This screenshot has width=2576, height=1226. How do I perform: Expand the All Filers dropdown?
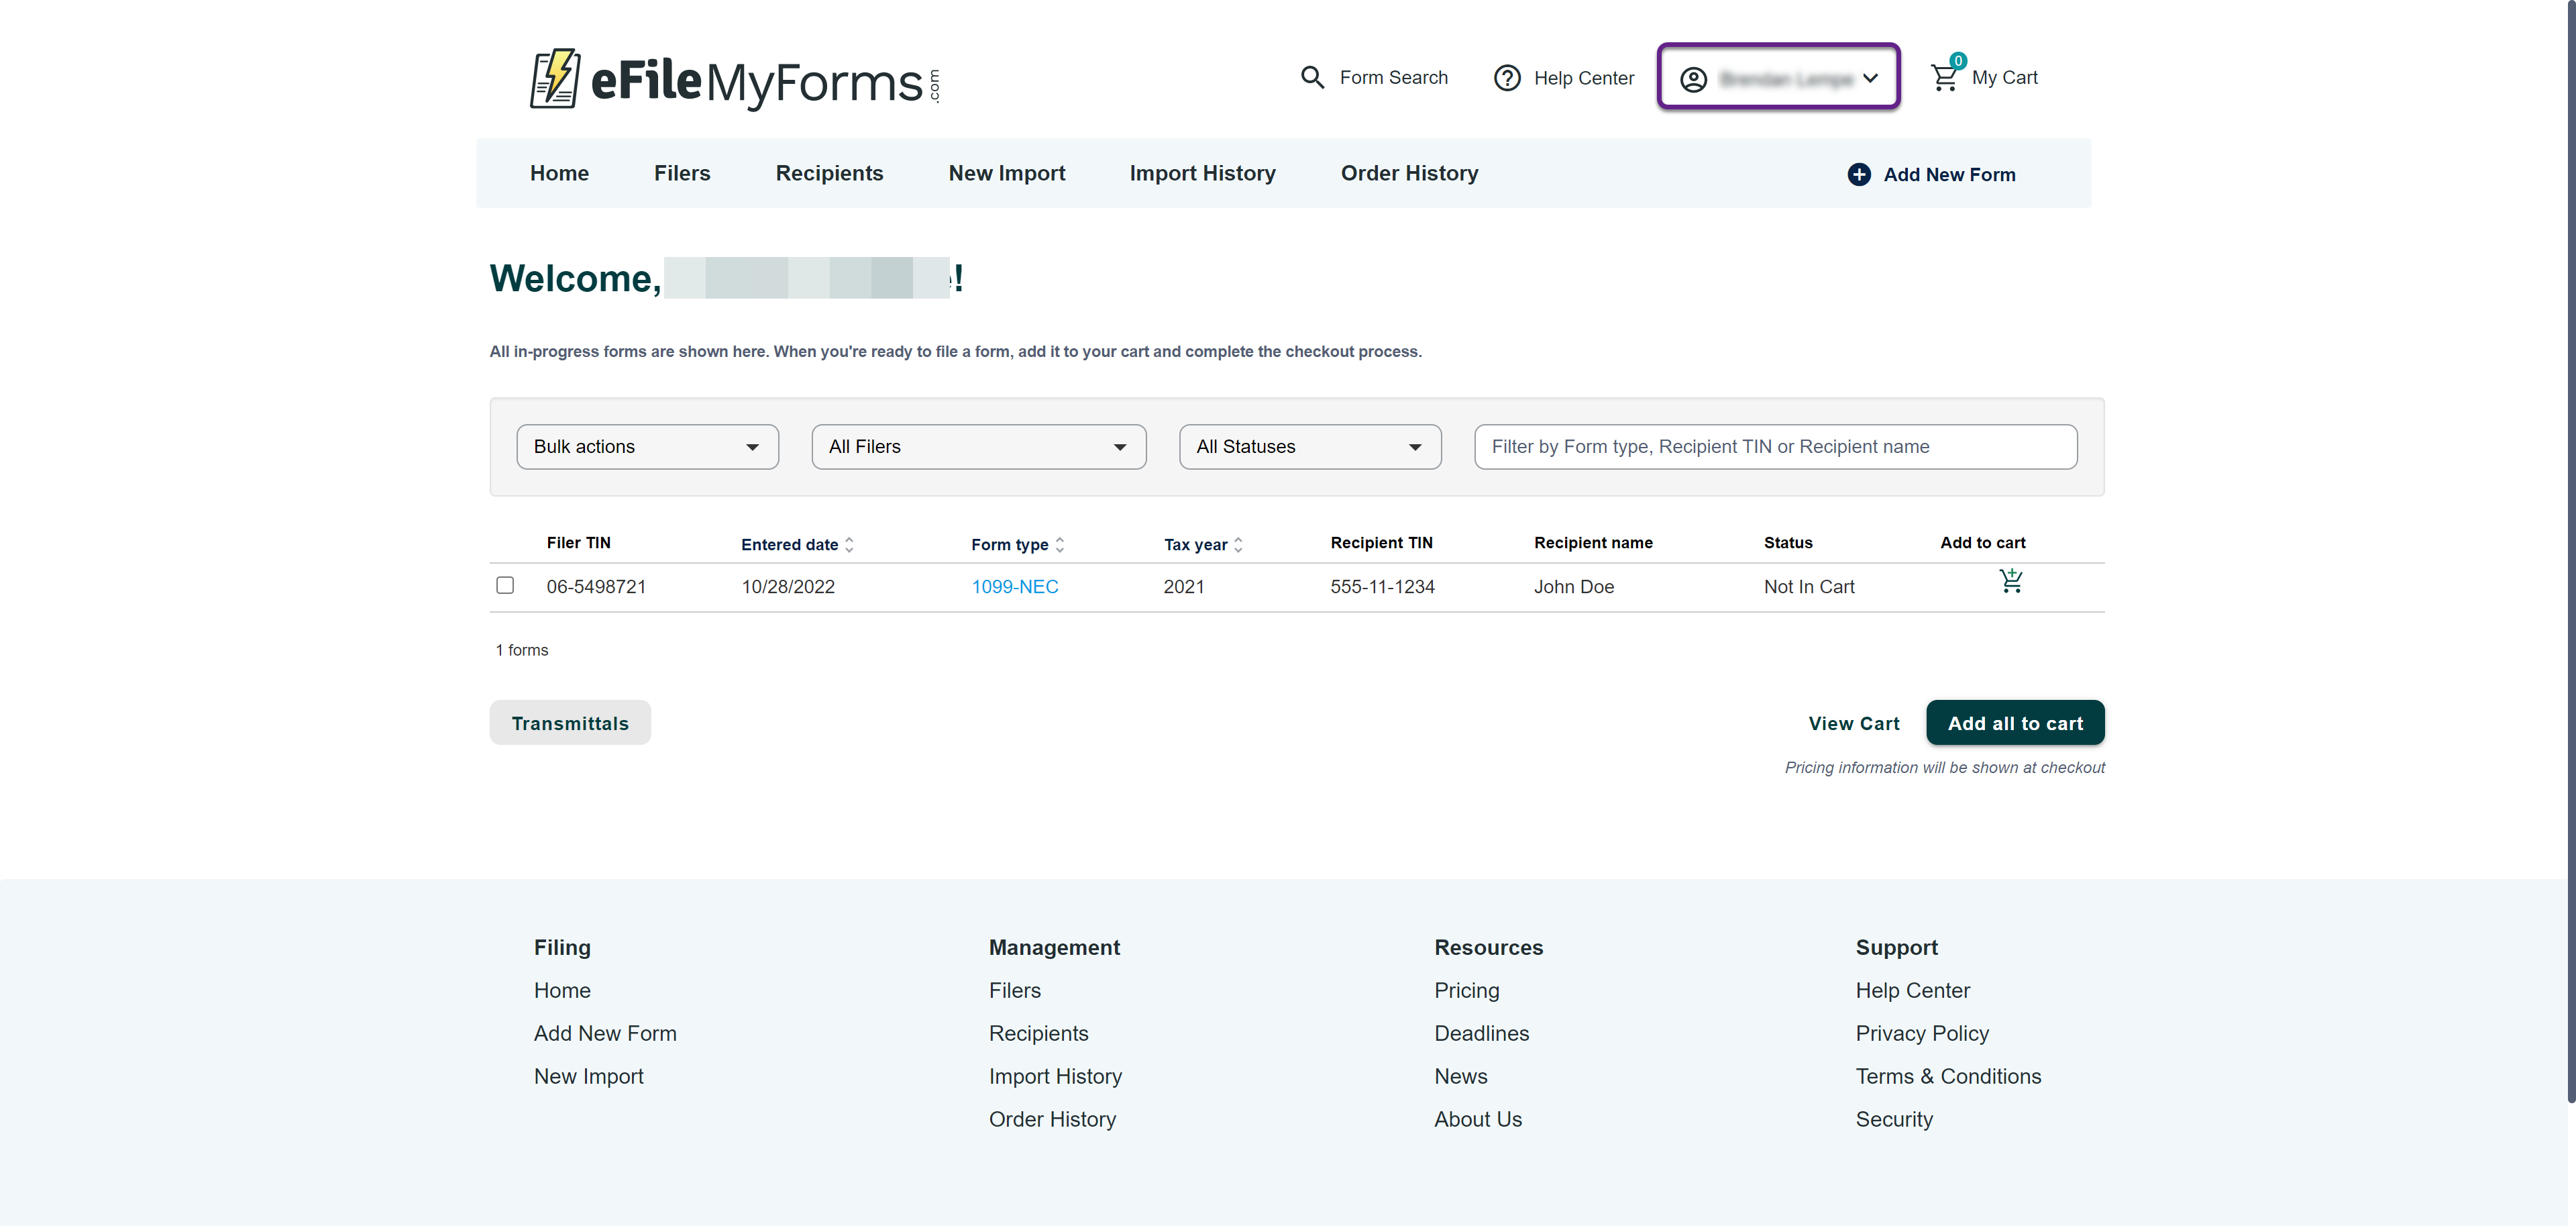tap(978, 447)
